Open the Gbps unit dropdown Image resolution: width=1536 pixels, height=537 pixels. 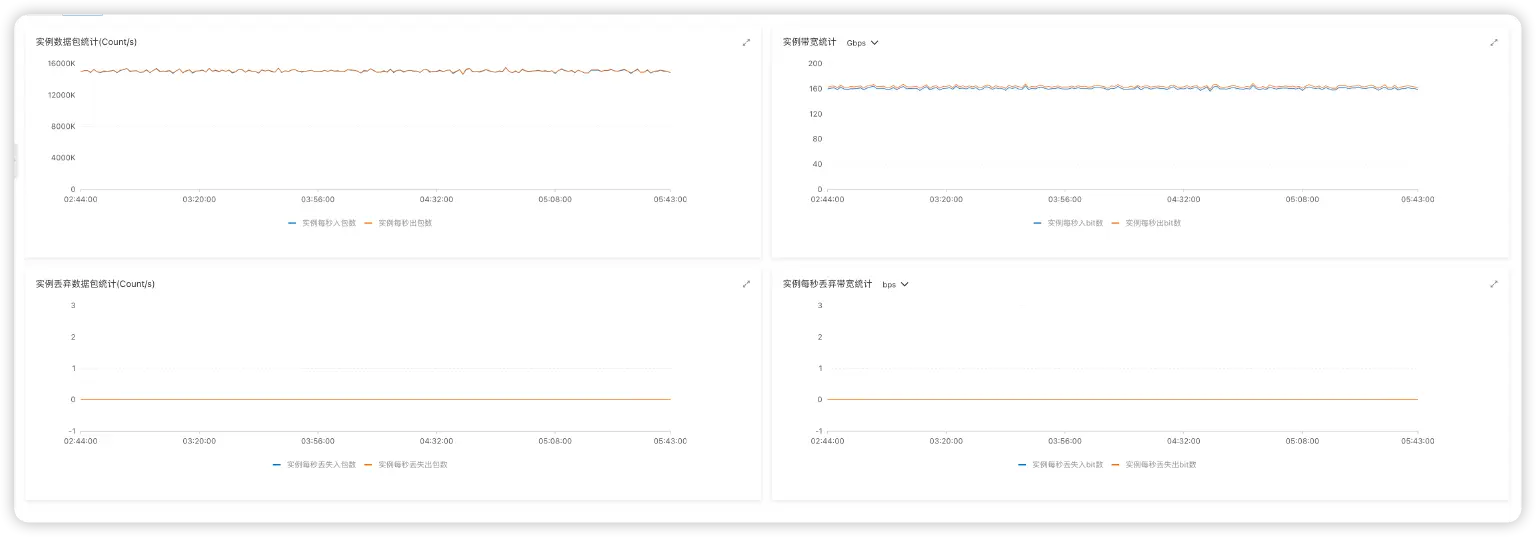click(862, 43)
